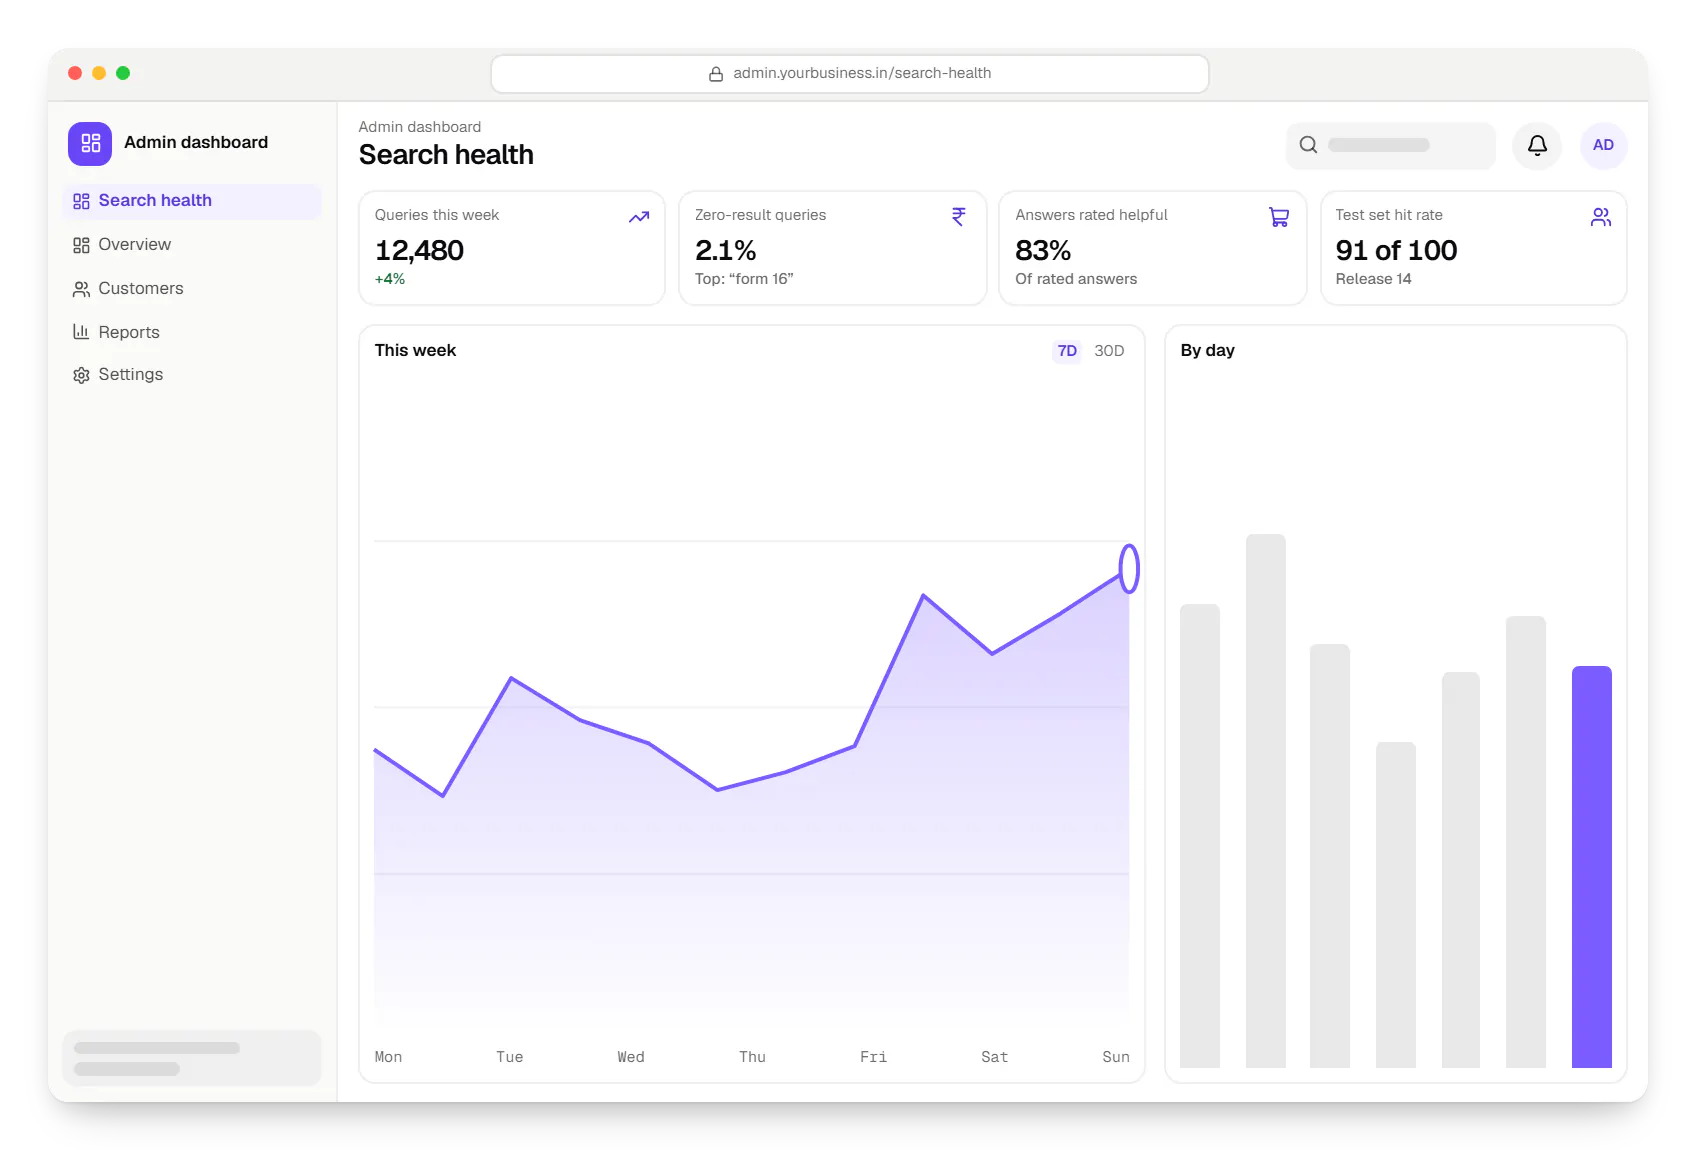Select the tallest gray bar in By day
Image resolution: width=1696 pixels, height=1150 pixels.
(1265, 801)
